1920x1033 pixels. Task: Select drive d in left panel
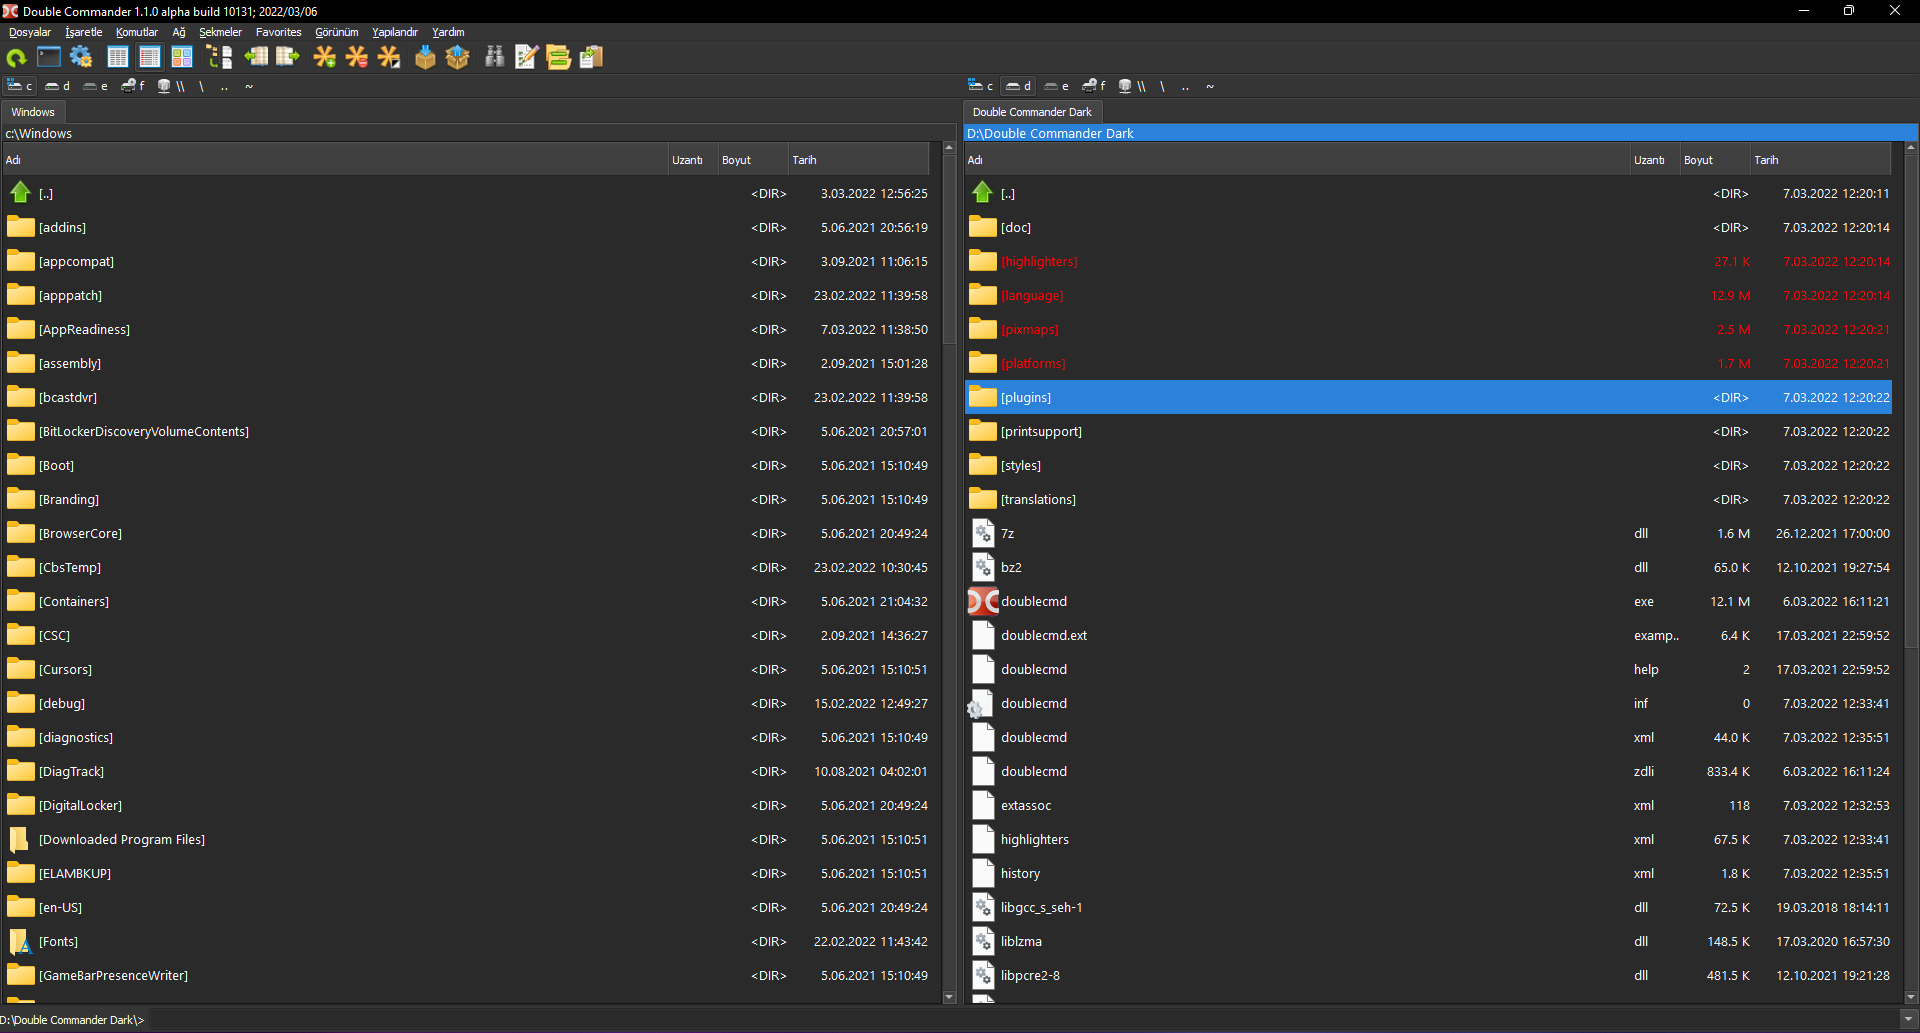coord(58,86)
